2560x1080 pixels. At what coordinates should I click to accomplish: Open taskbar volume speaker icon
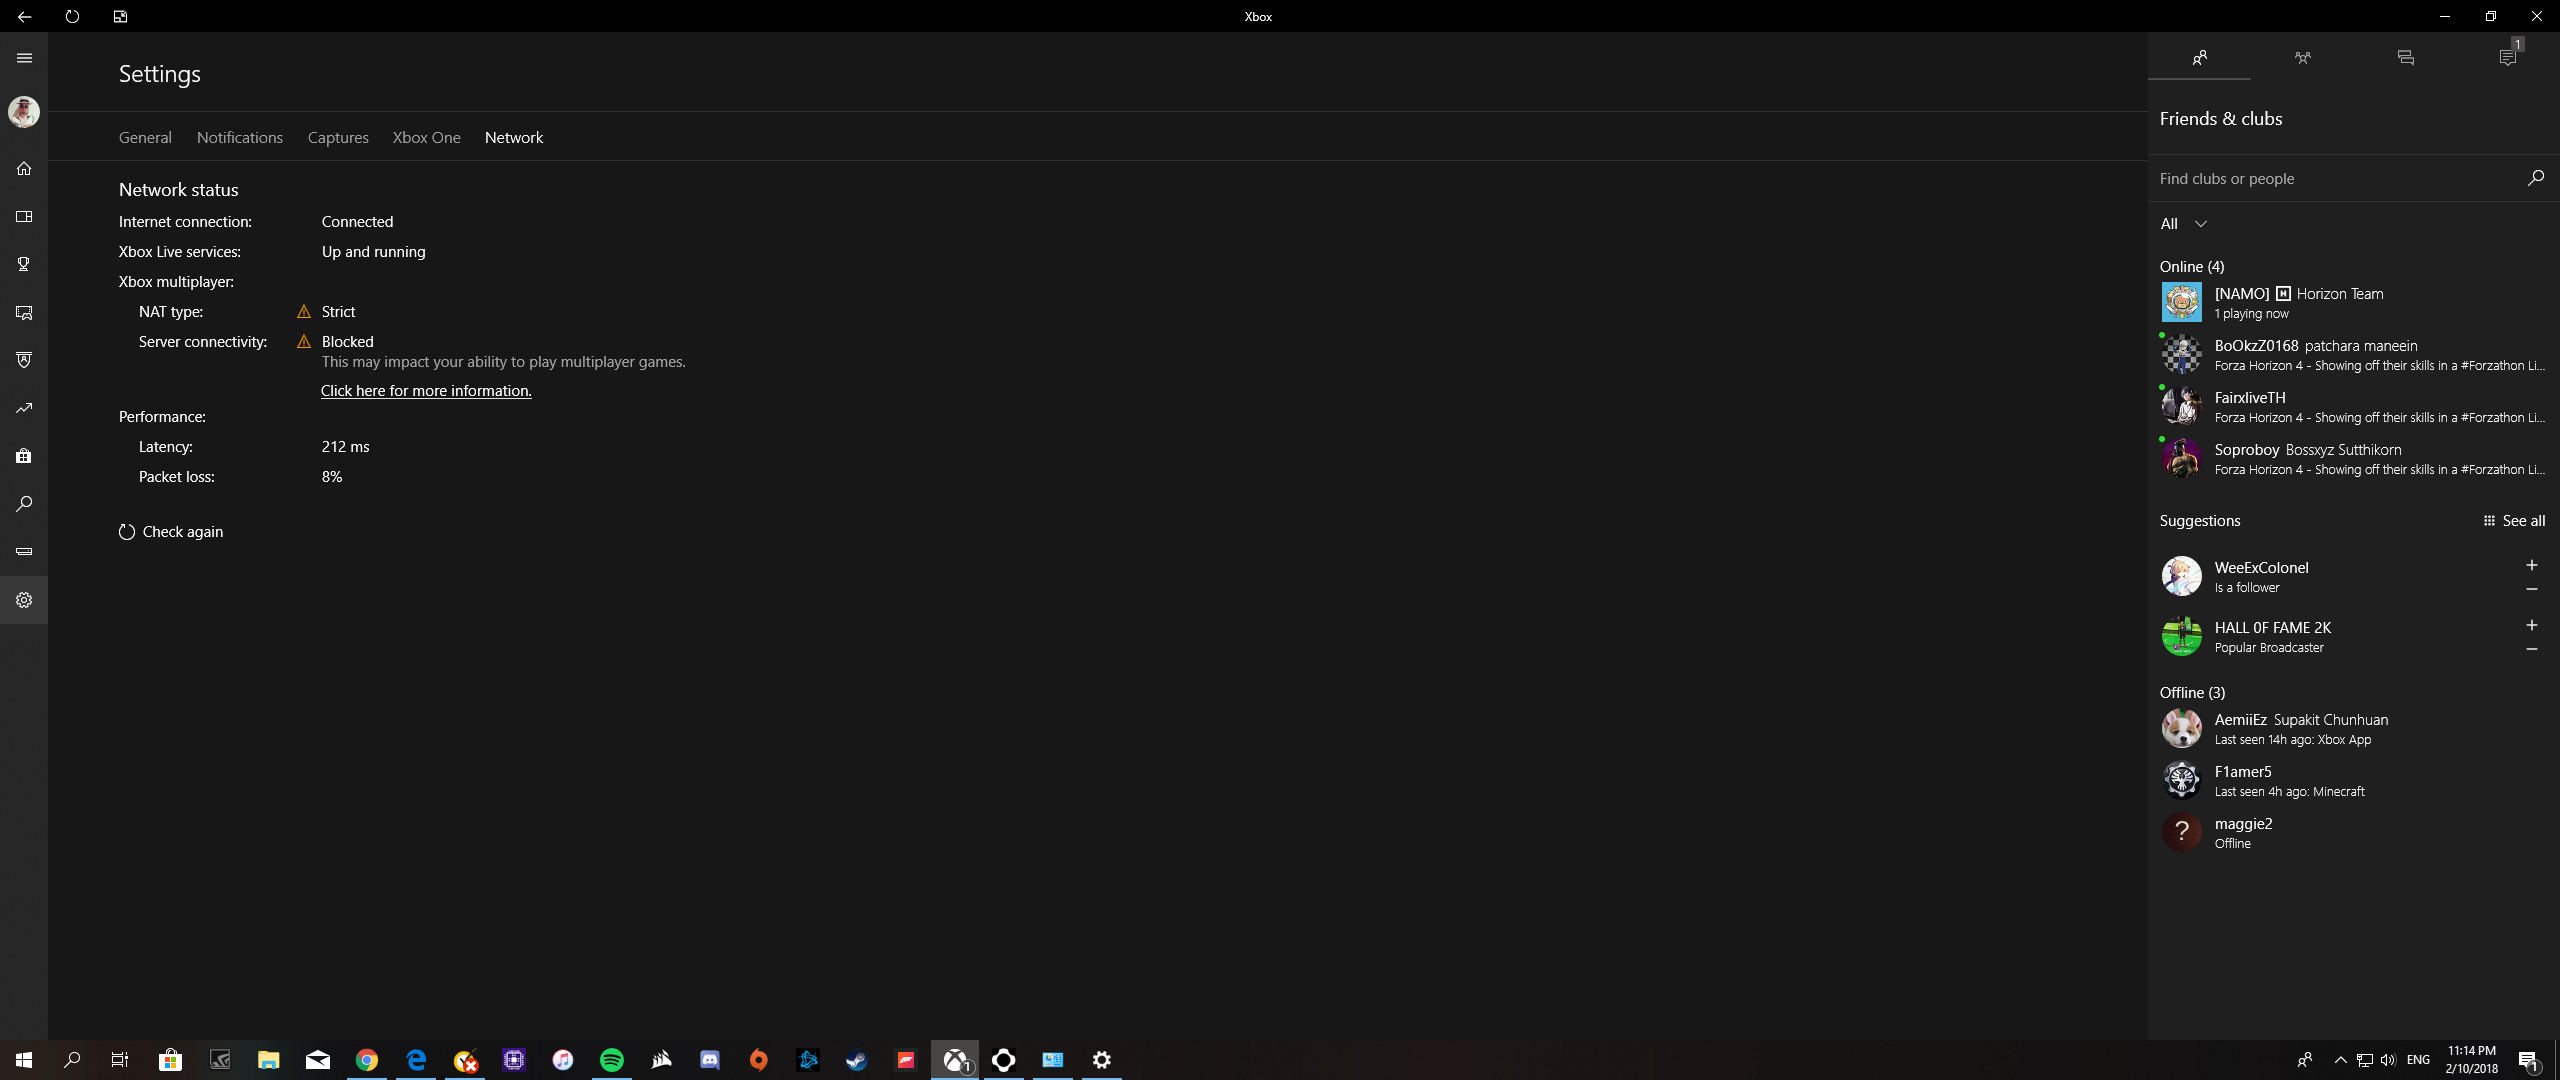pyautogui.click(x=2388, y=1060)
